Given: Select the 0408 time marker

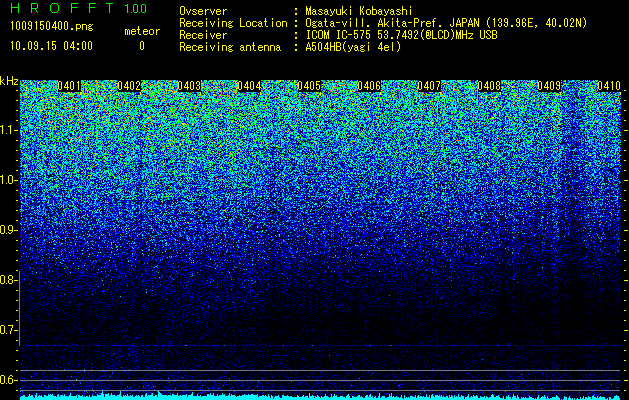Looking at the screenshot, I should (489, 86).
